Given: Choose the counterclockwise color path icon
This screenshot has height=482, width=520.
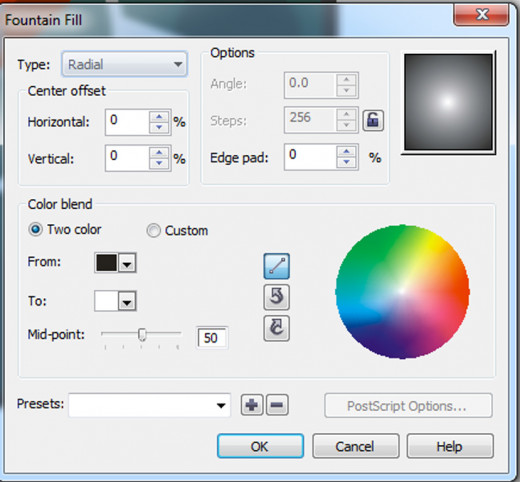Looking at the screenshot, I should tap(276, 297).
